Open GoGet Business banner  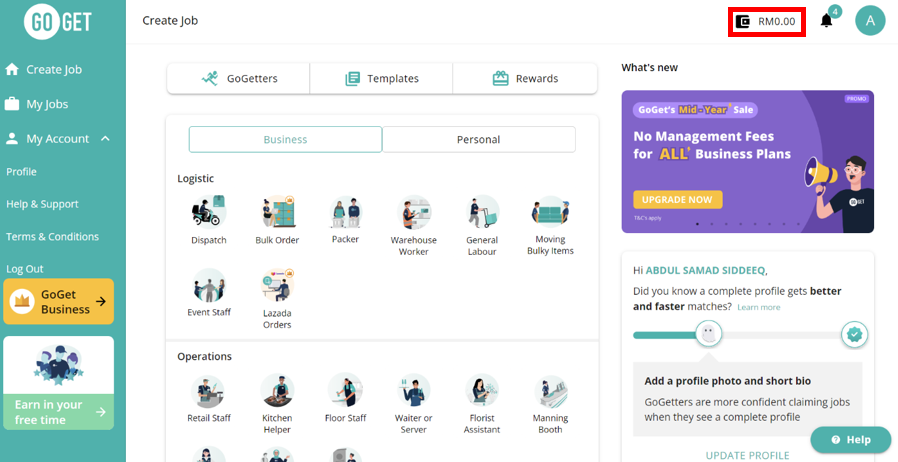coord(58,302)
